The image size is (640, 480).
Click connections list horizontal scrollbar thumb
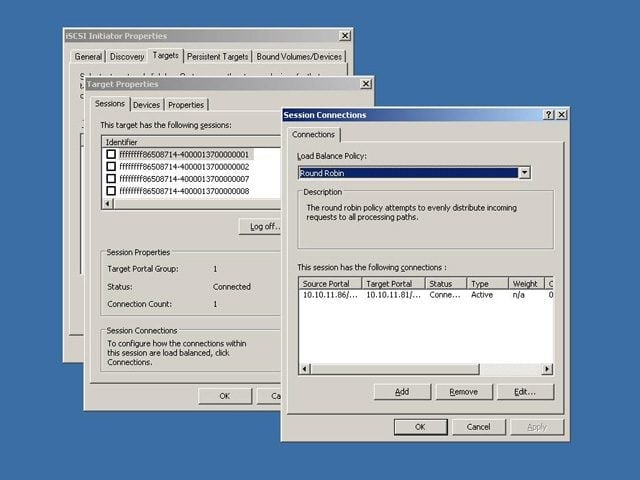394,369
